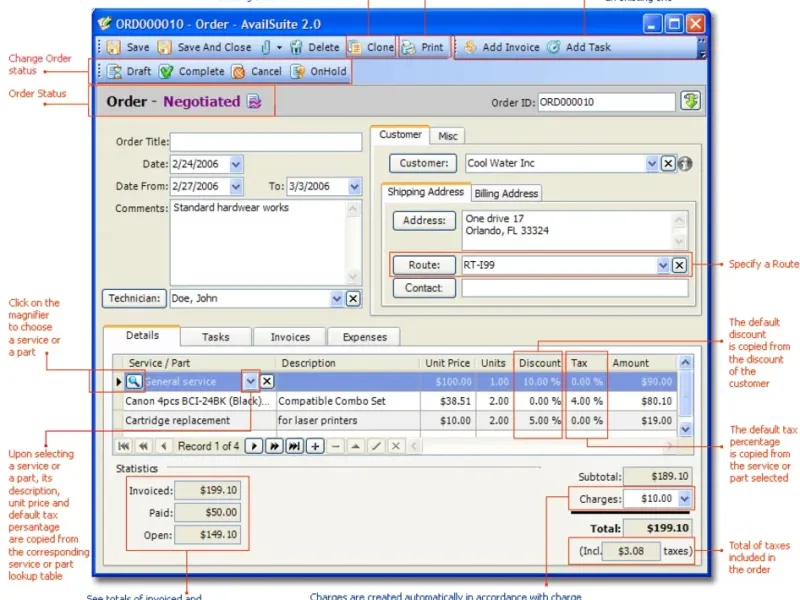The width and height of the screenshot is (800, 600).
Task: Click the Contact button
Action: (424, 288)
